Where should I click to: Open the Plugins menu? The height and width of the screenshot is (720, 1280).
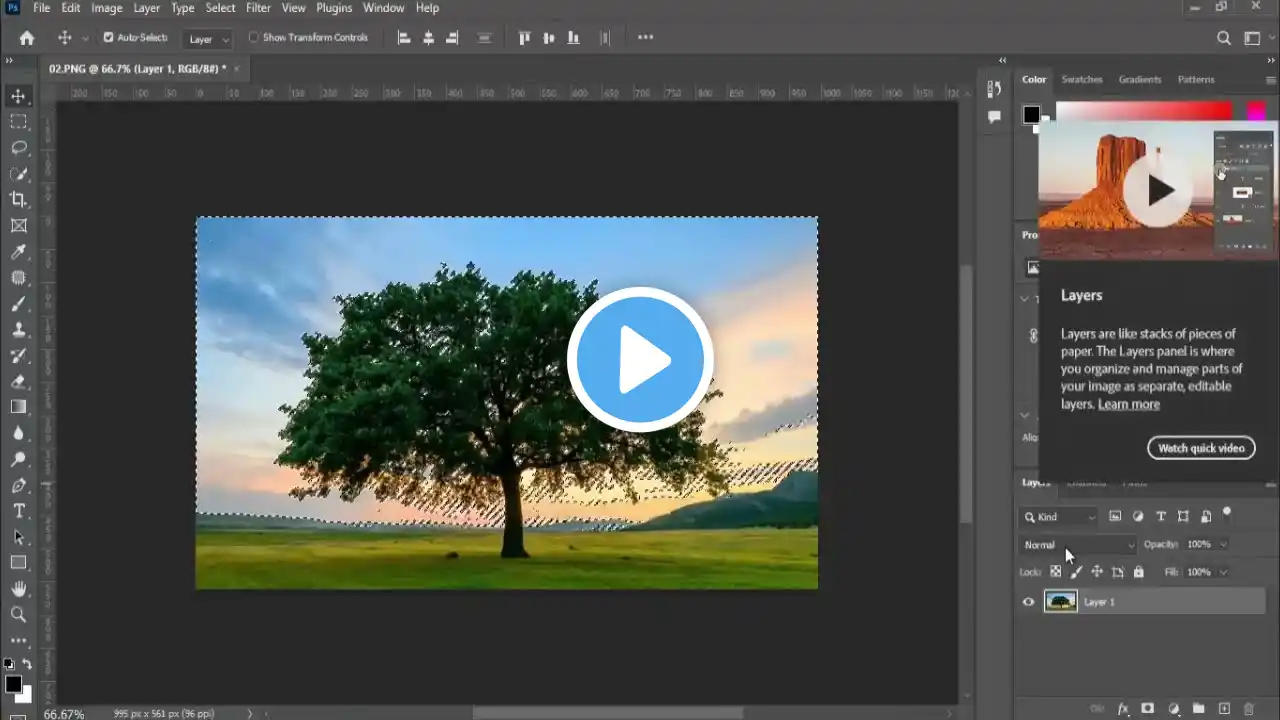tap(334, 8)
